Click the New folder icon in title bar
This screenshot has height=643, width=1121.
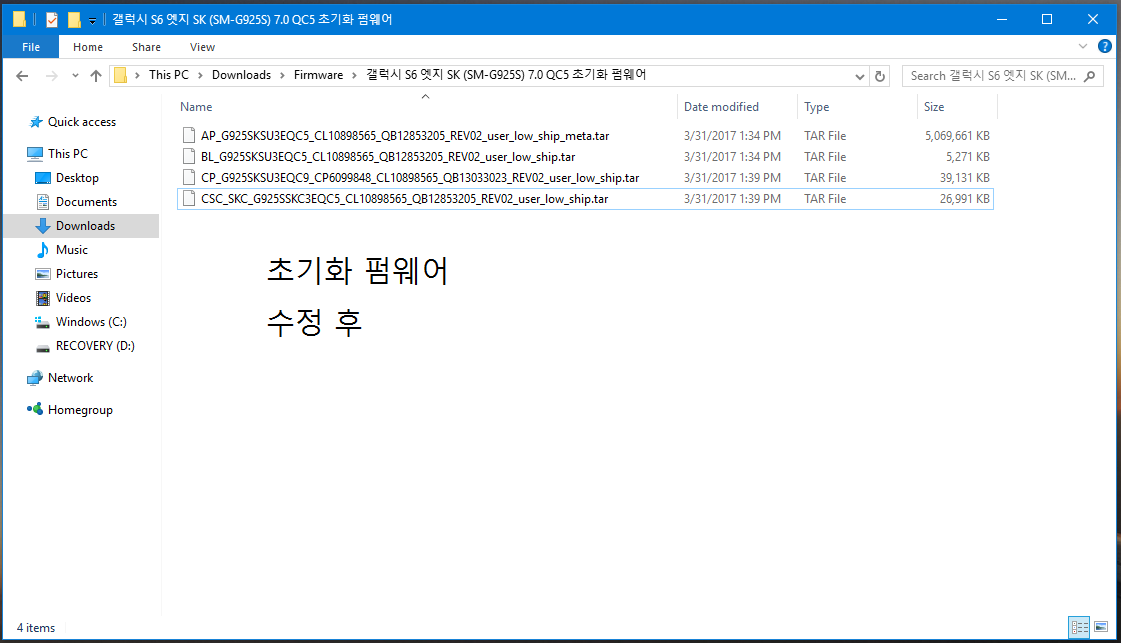[x=74, y=19]
